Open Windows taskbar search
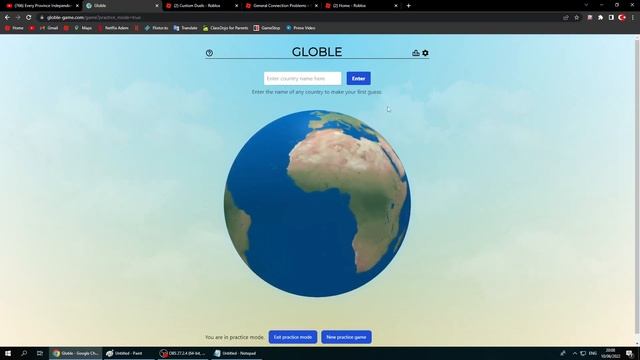The image size is (640, 360). point(24,353)
